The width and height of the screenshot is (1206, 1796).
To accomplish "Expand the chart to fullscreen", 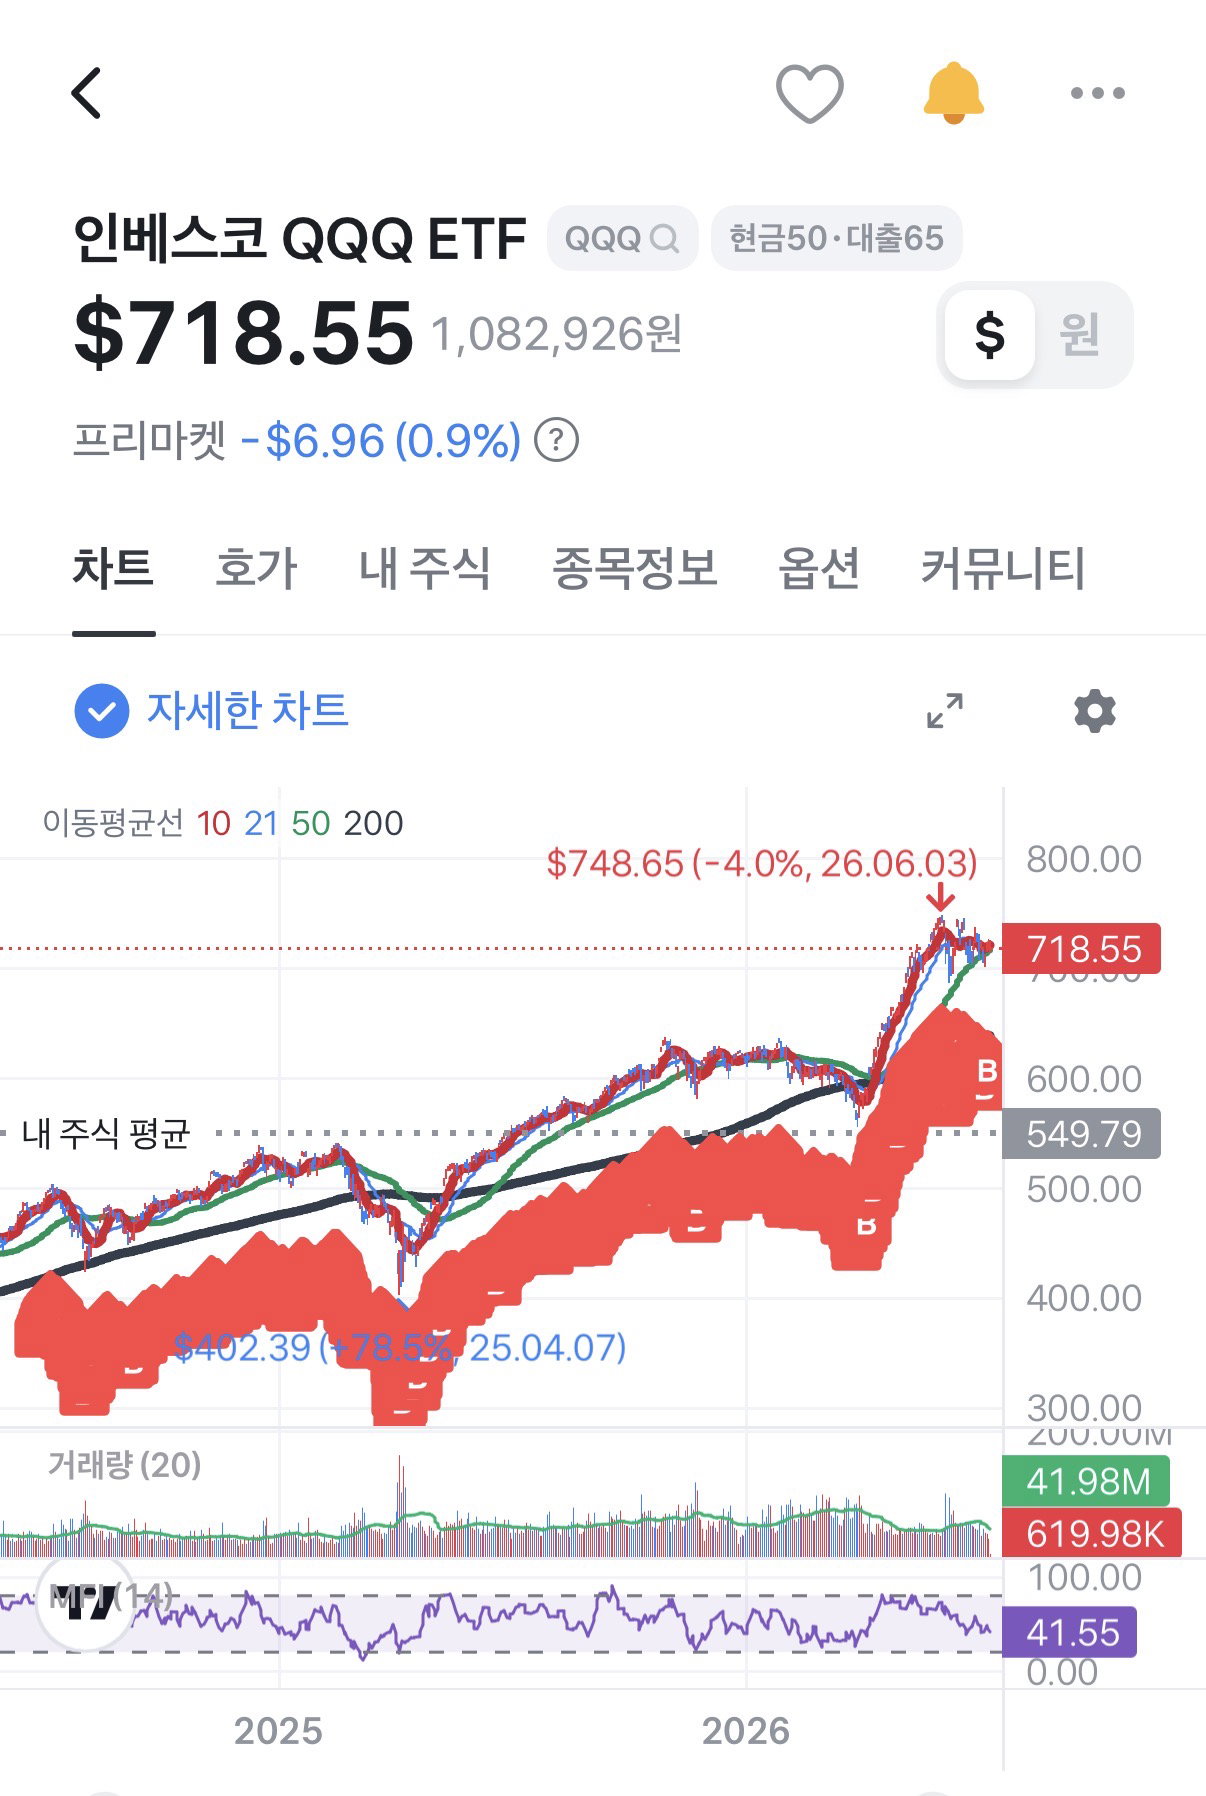I will tap(945, 711).
